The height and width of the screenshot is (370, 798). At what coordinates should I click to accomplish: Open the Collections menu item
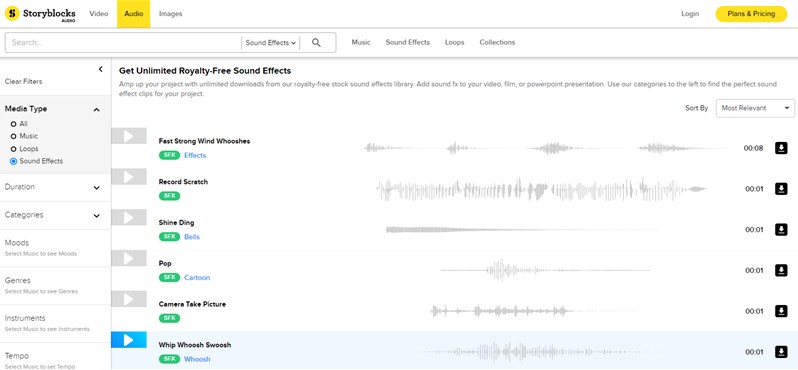(497, 42)
